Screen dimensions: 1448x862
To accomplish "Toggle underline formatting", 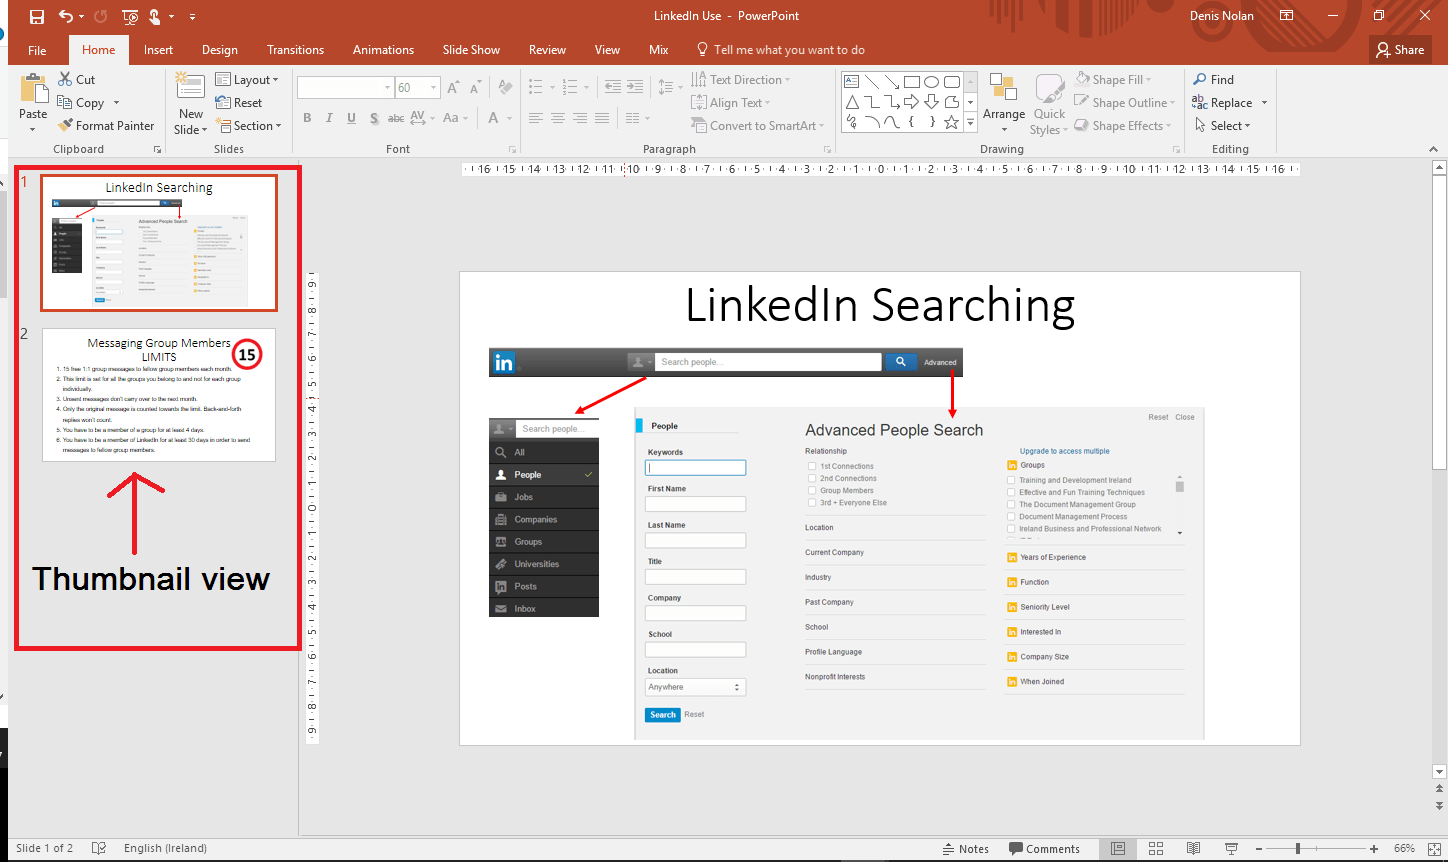I will pyautogui.click(x=350, y=118).
